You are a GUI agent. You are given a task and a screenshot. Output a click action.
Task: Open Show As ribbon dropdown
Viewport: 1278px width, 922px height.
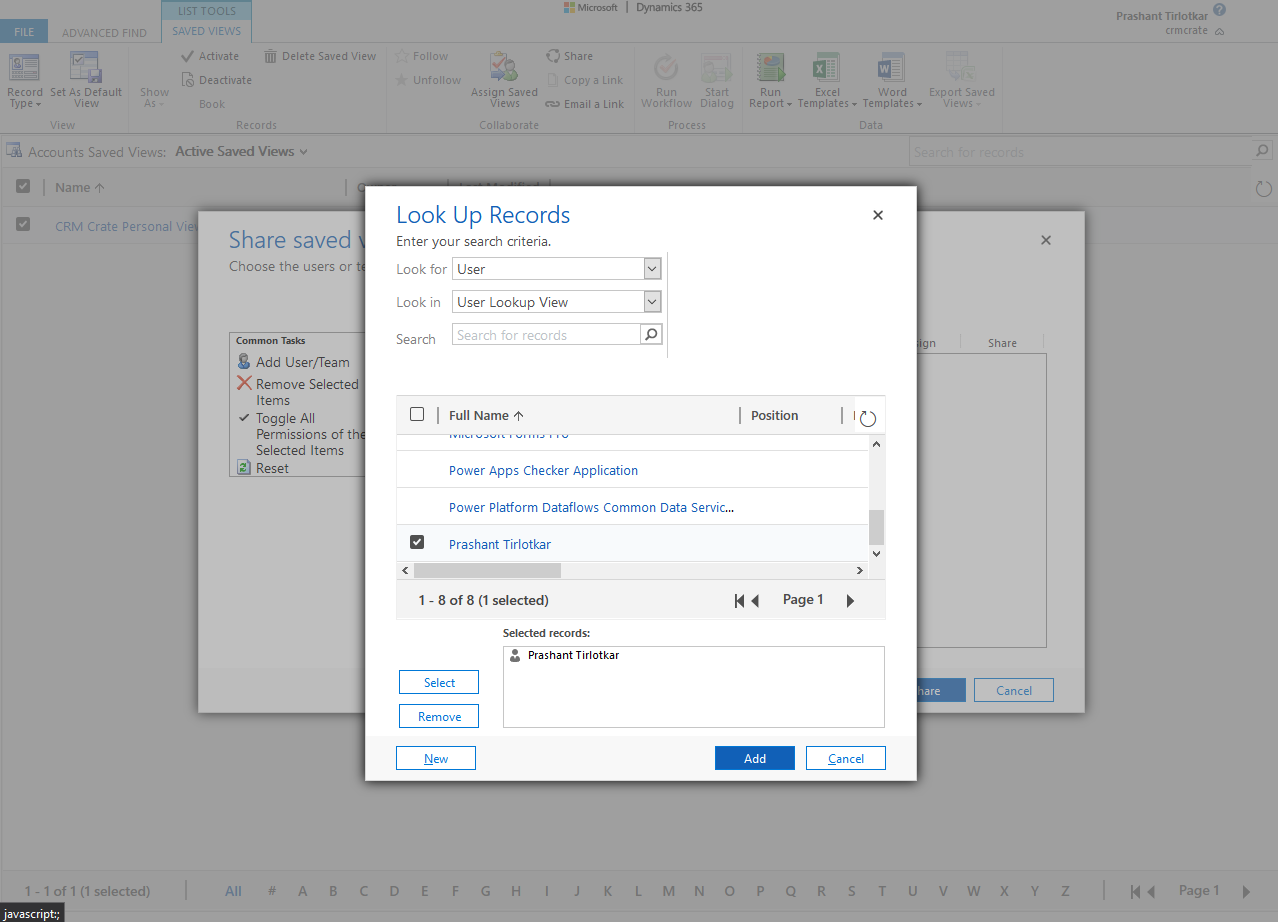tap(154, 97)
